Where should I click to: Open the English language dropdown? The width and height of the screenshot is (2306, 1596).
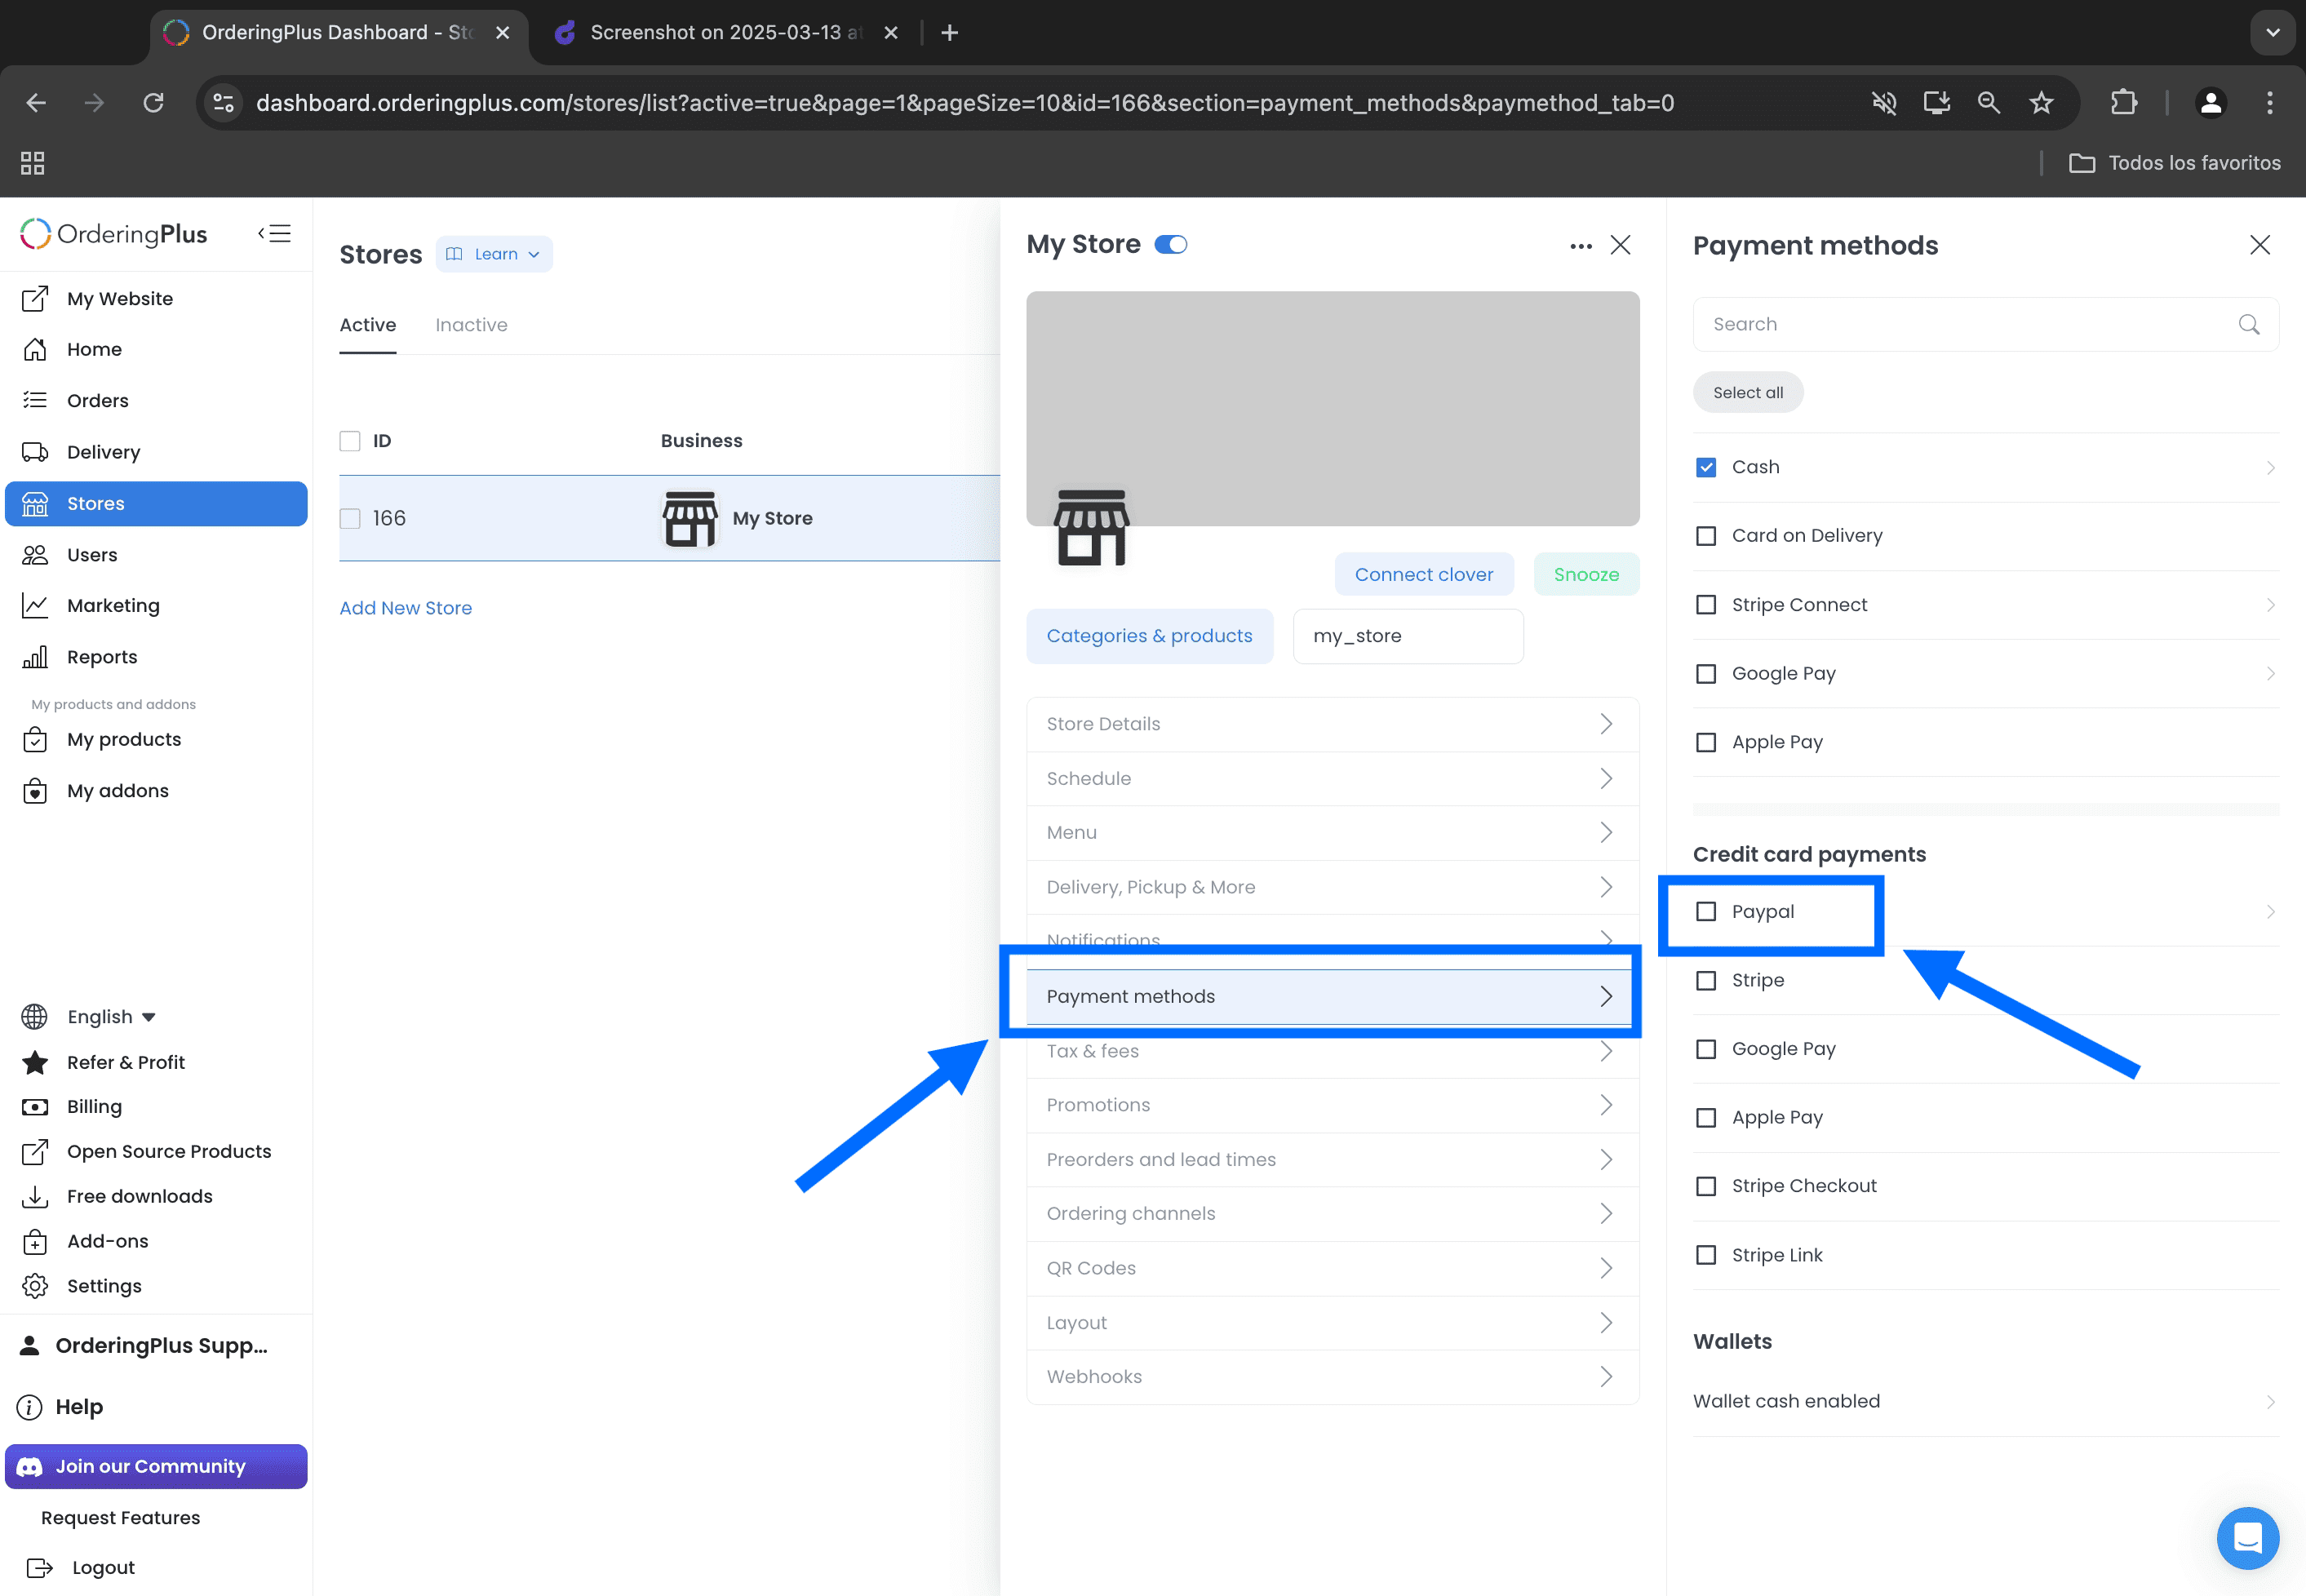(x=110, y=1017)
